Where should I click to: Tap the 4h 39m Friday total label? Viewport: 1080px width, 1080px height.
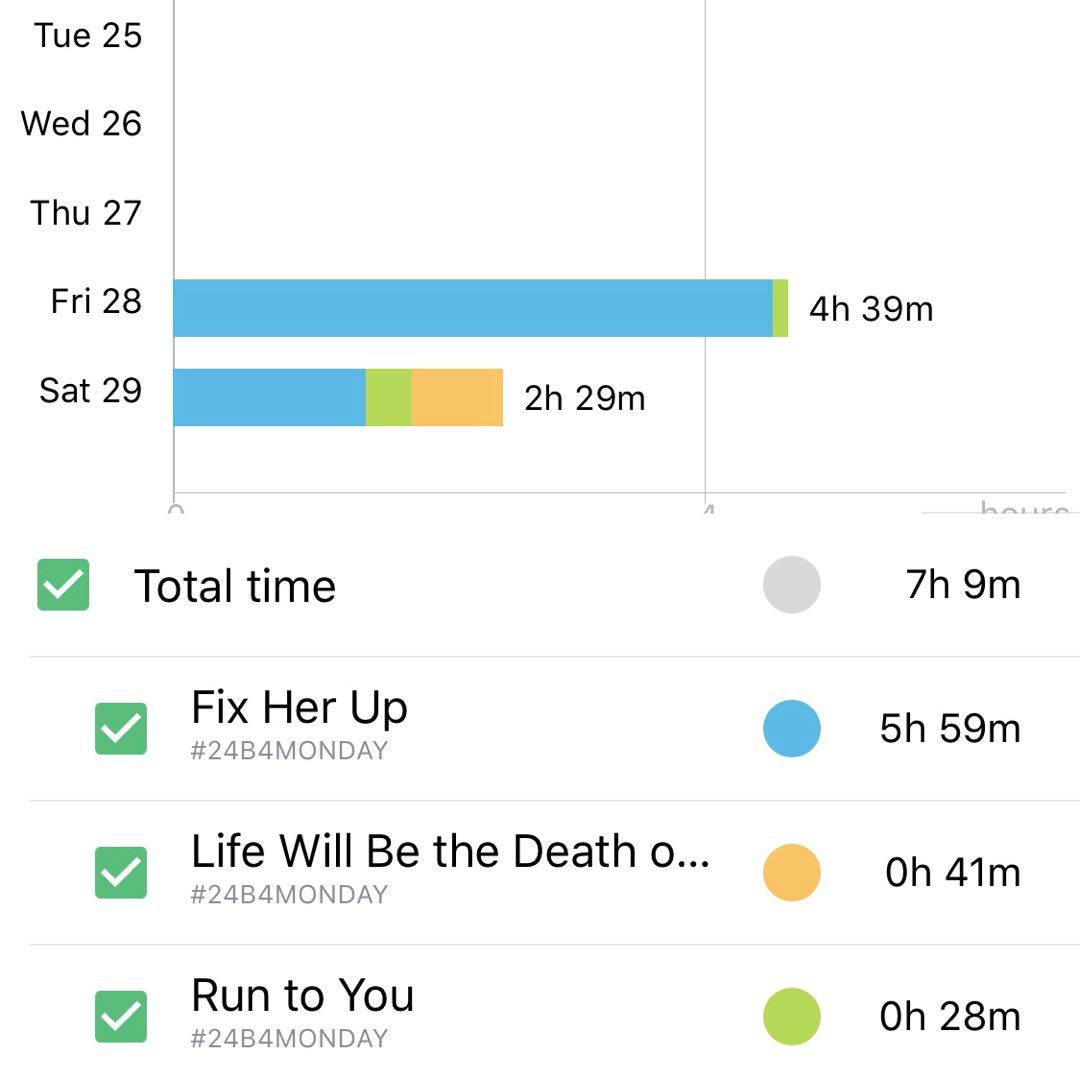click(871, 309)
